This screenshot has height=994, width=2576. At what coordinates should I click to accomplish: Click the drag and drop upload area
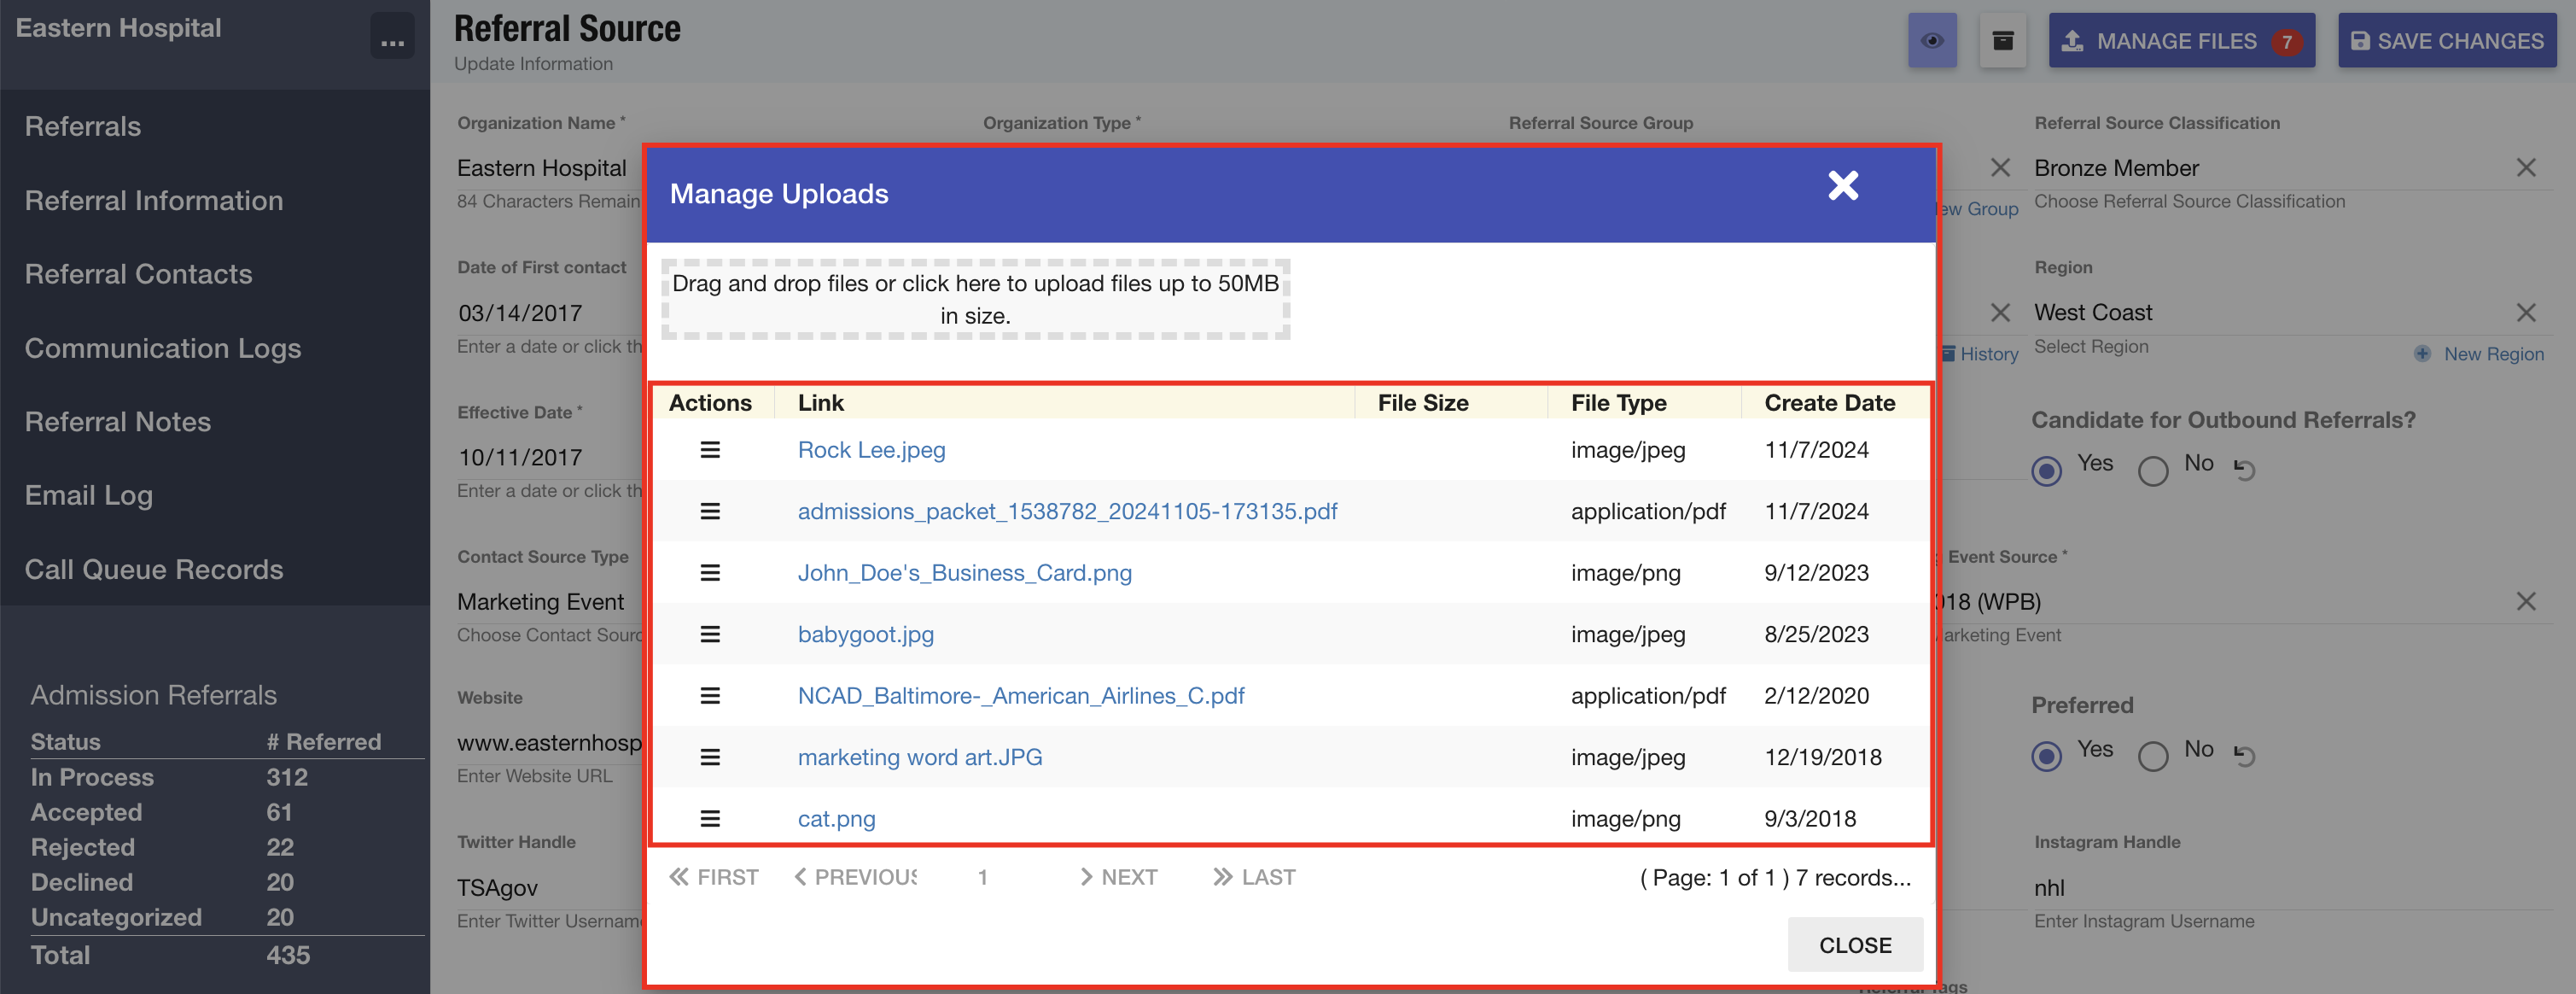coord(975,299)
